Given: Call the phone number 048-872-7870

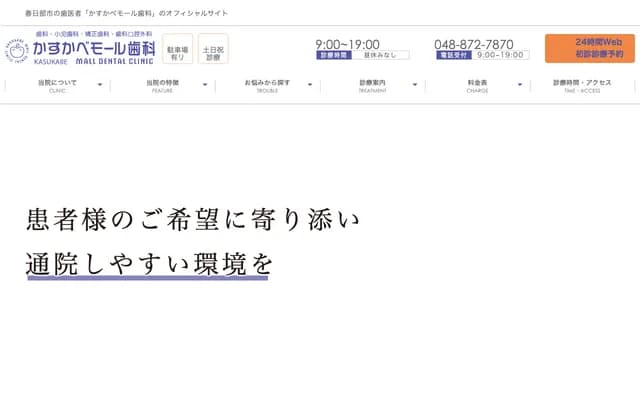Looking at the screenshot, I should point(473,44).
